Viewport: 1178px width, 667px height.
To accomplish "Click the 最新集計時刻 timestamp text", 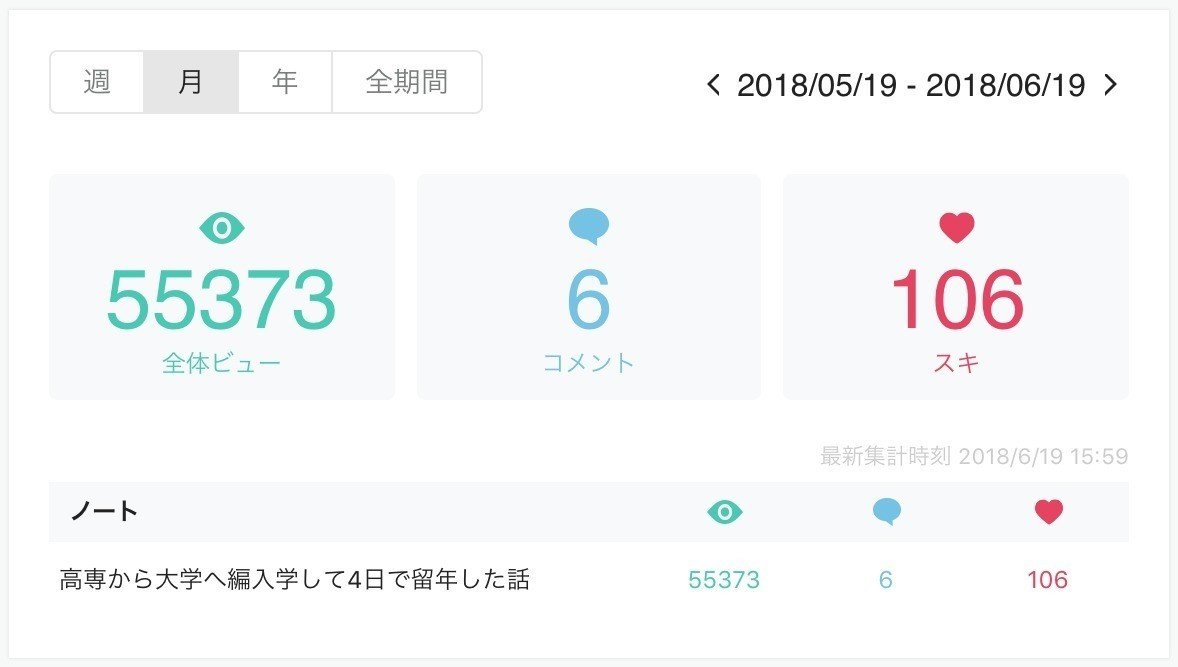I will (x=972, y=456).
